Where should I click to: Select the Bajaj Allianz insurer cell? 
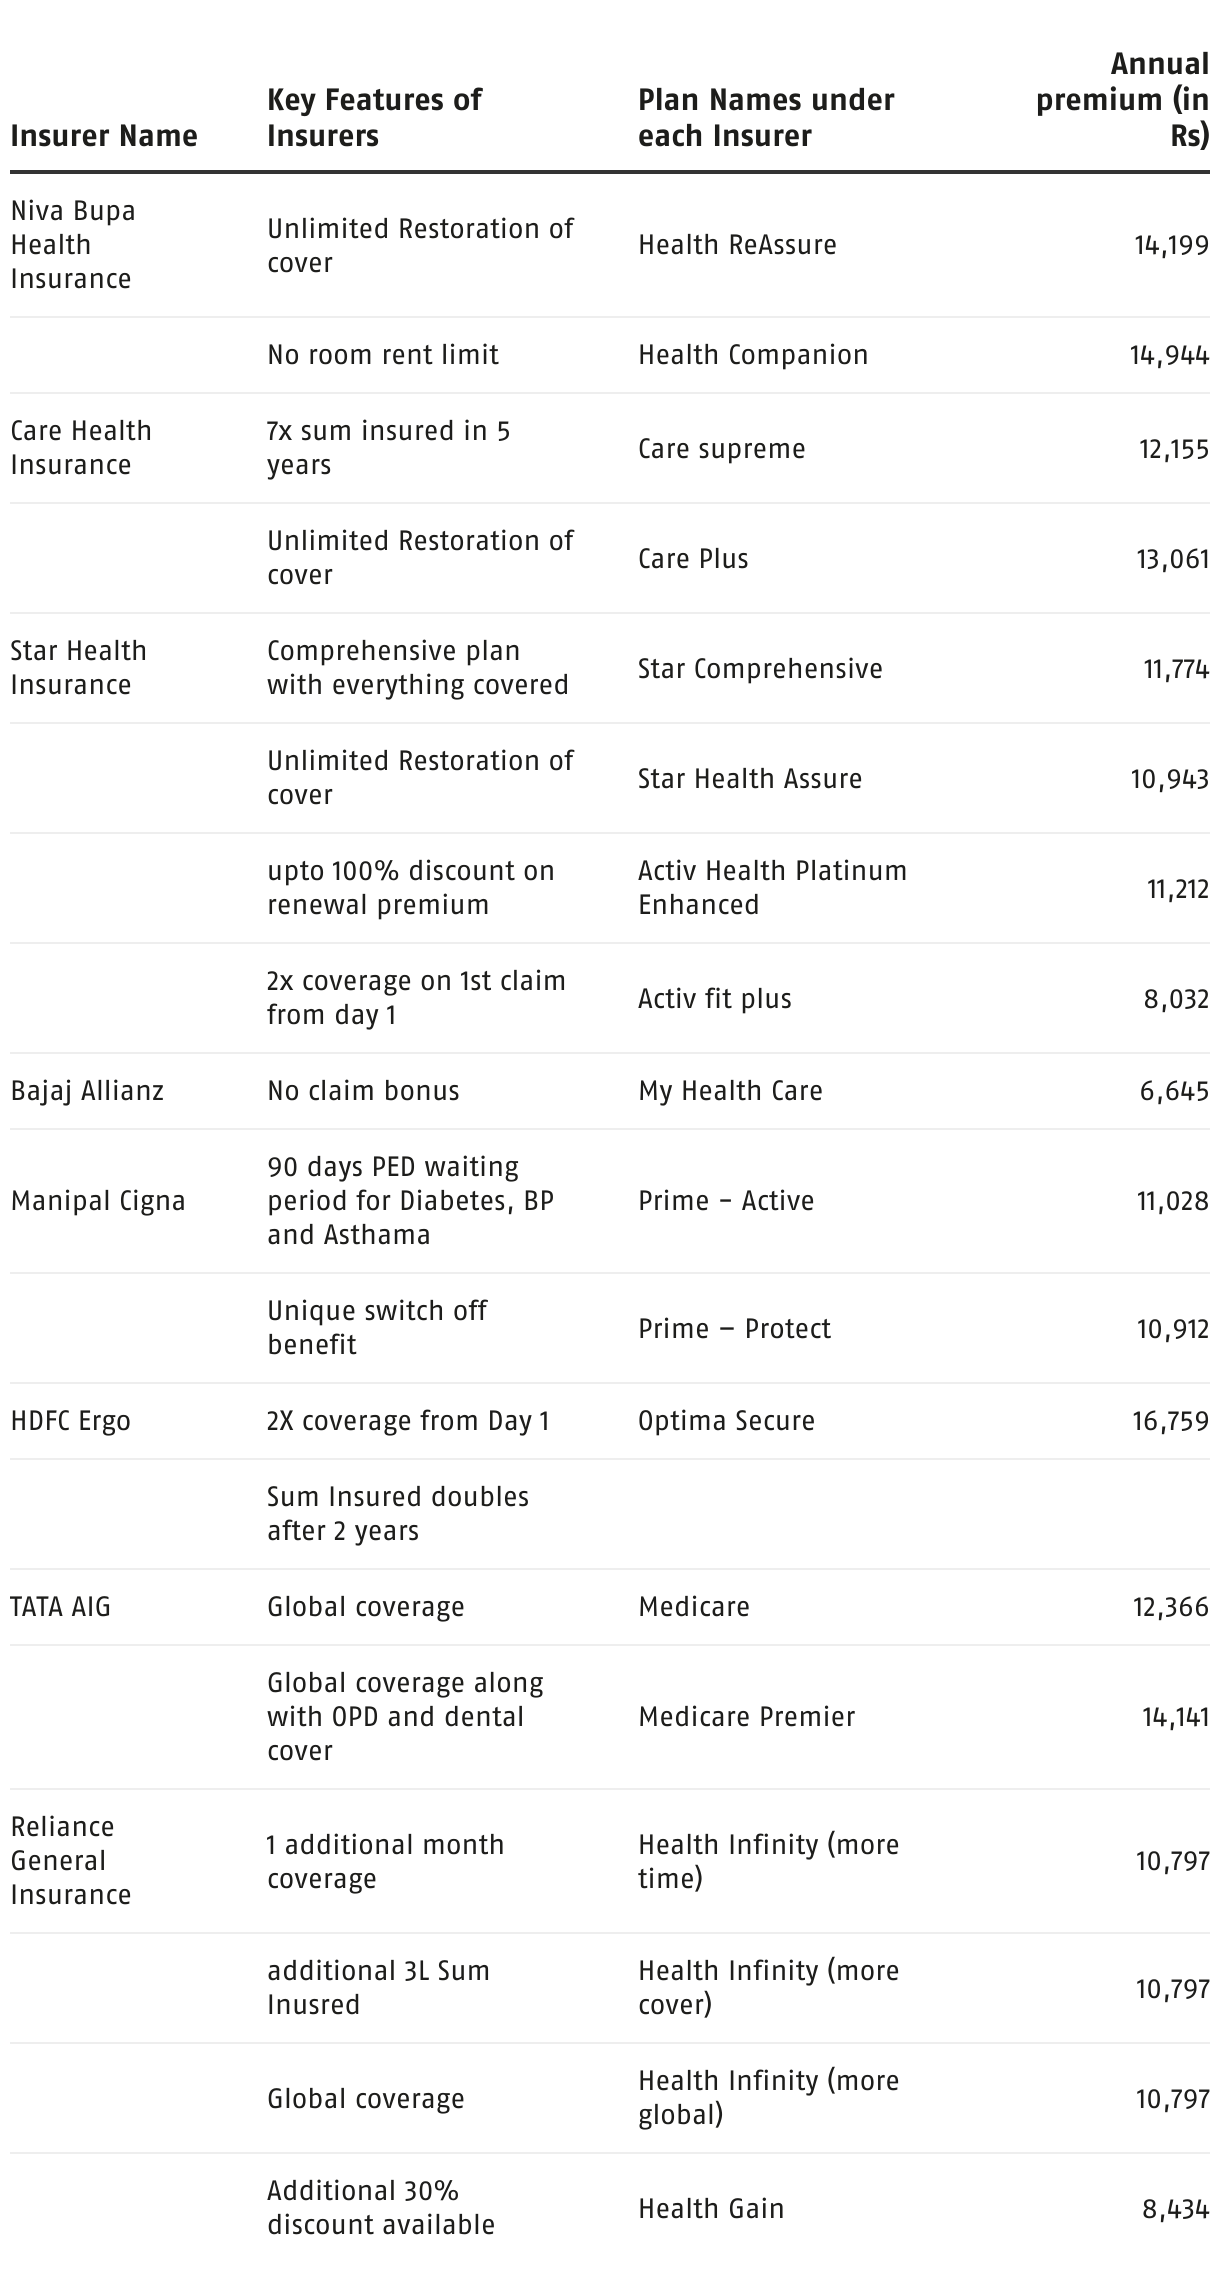87,1091
